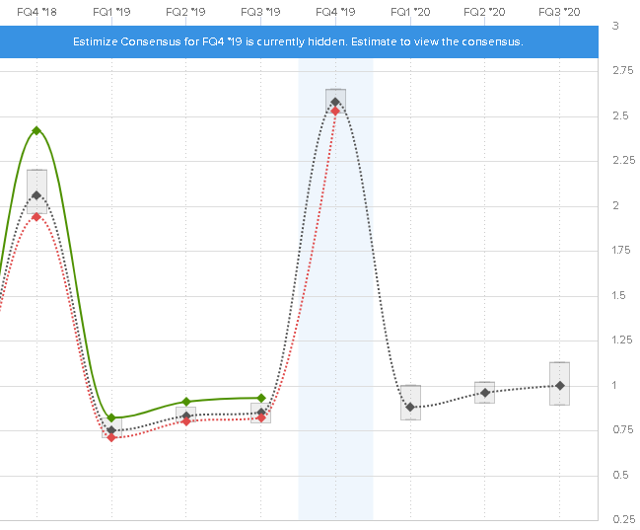Select the red marker for FQ1 '19
The height and width of the screenshot is (530, 640).
tap(111, 437)
